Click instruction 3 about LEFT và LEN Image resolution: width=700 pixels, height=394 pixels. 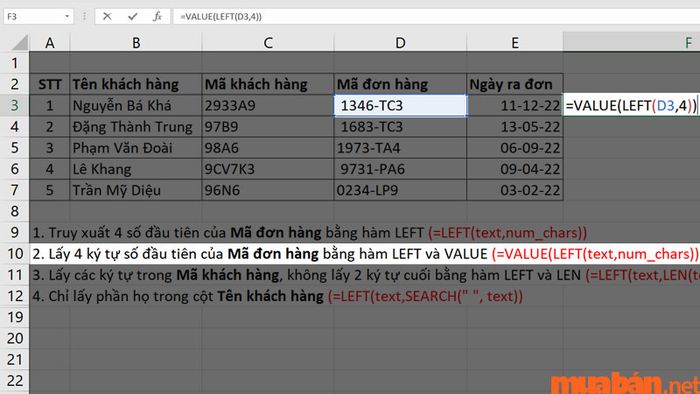(x=366, y=275)
